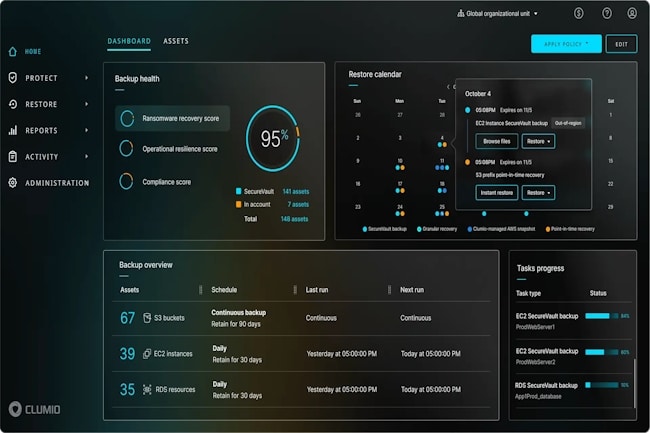The height and width of the screenshot is (433, 650).
Task: Switch to the Assets tab
Action: click(176, 41)
